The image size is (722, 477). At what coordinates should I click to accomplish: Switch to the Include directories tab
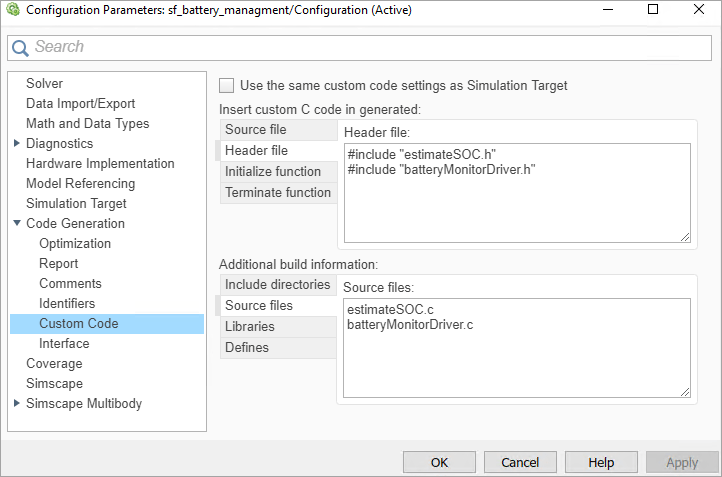pos(278,285)
